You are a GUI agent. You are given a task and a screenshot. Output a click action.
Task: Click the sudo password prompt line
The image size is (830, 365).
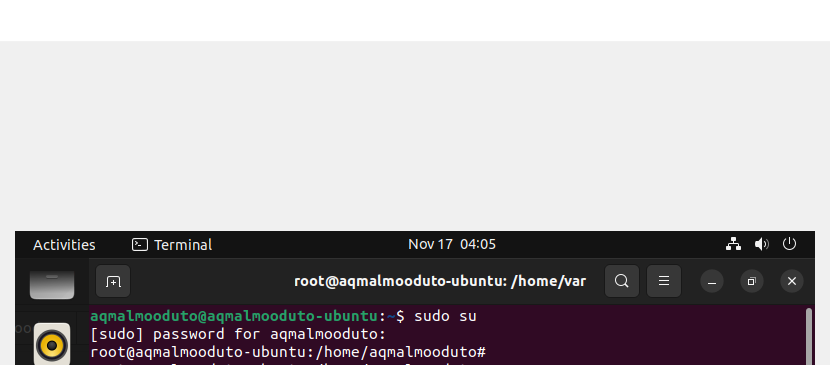(238, 334)
